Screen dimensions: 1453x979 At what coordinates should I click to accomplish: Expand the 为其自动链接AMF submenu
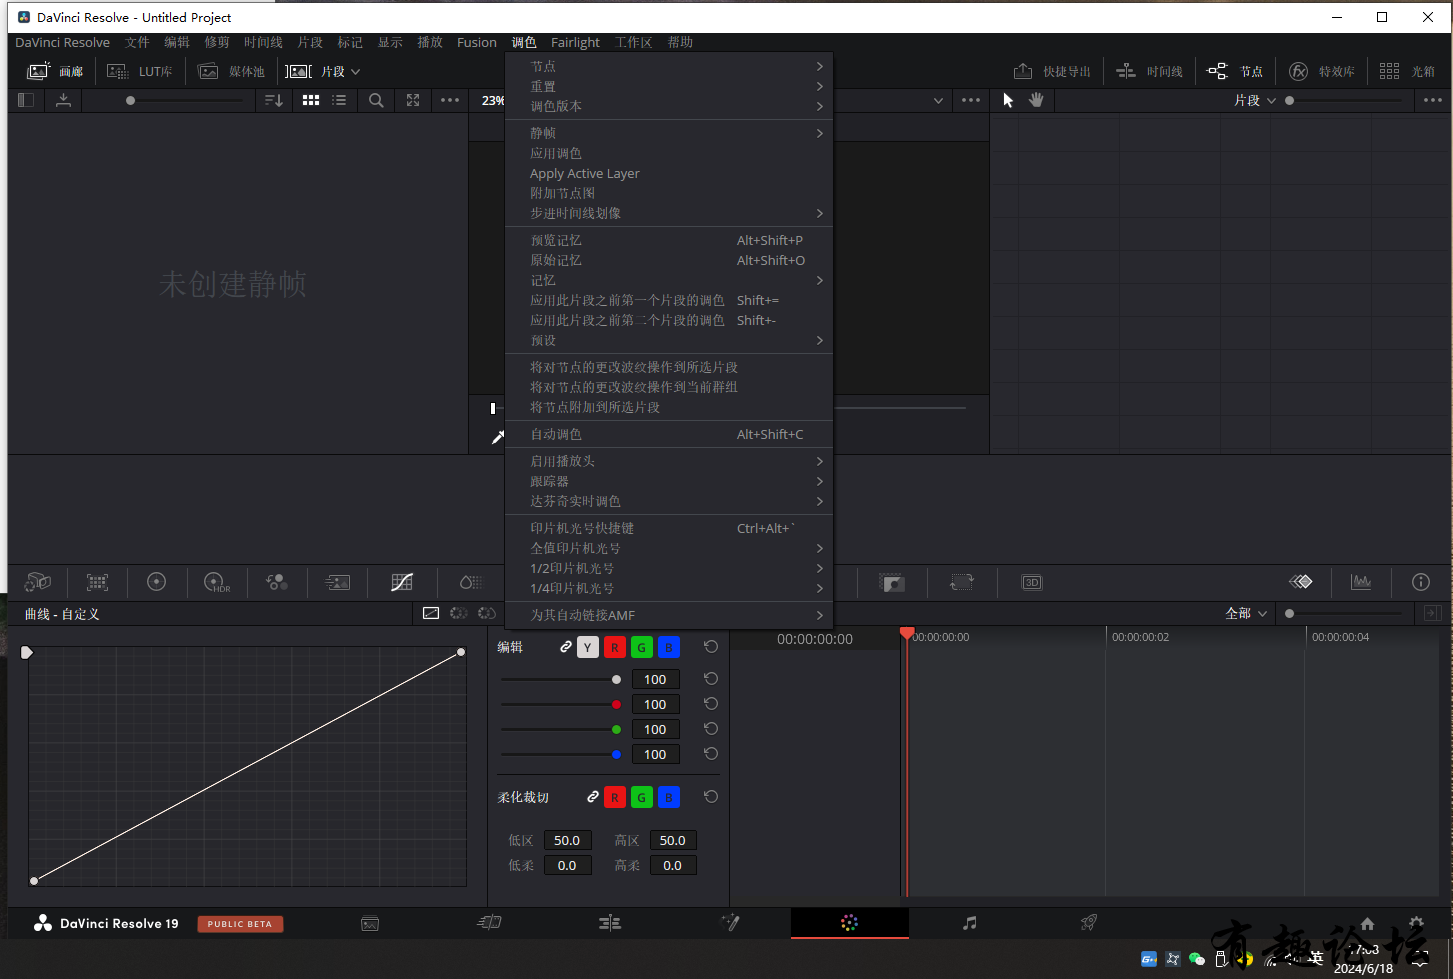pyautogui.click(x=669, y=615)
